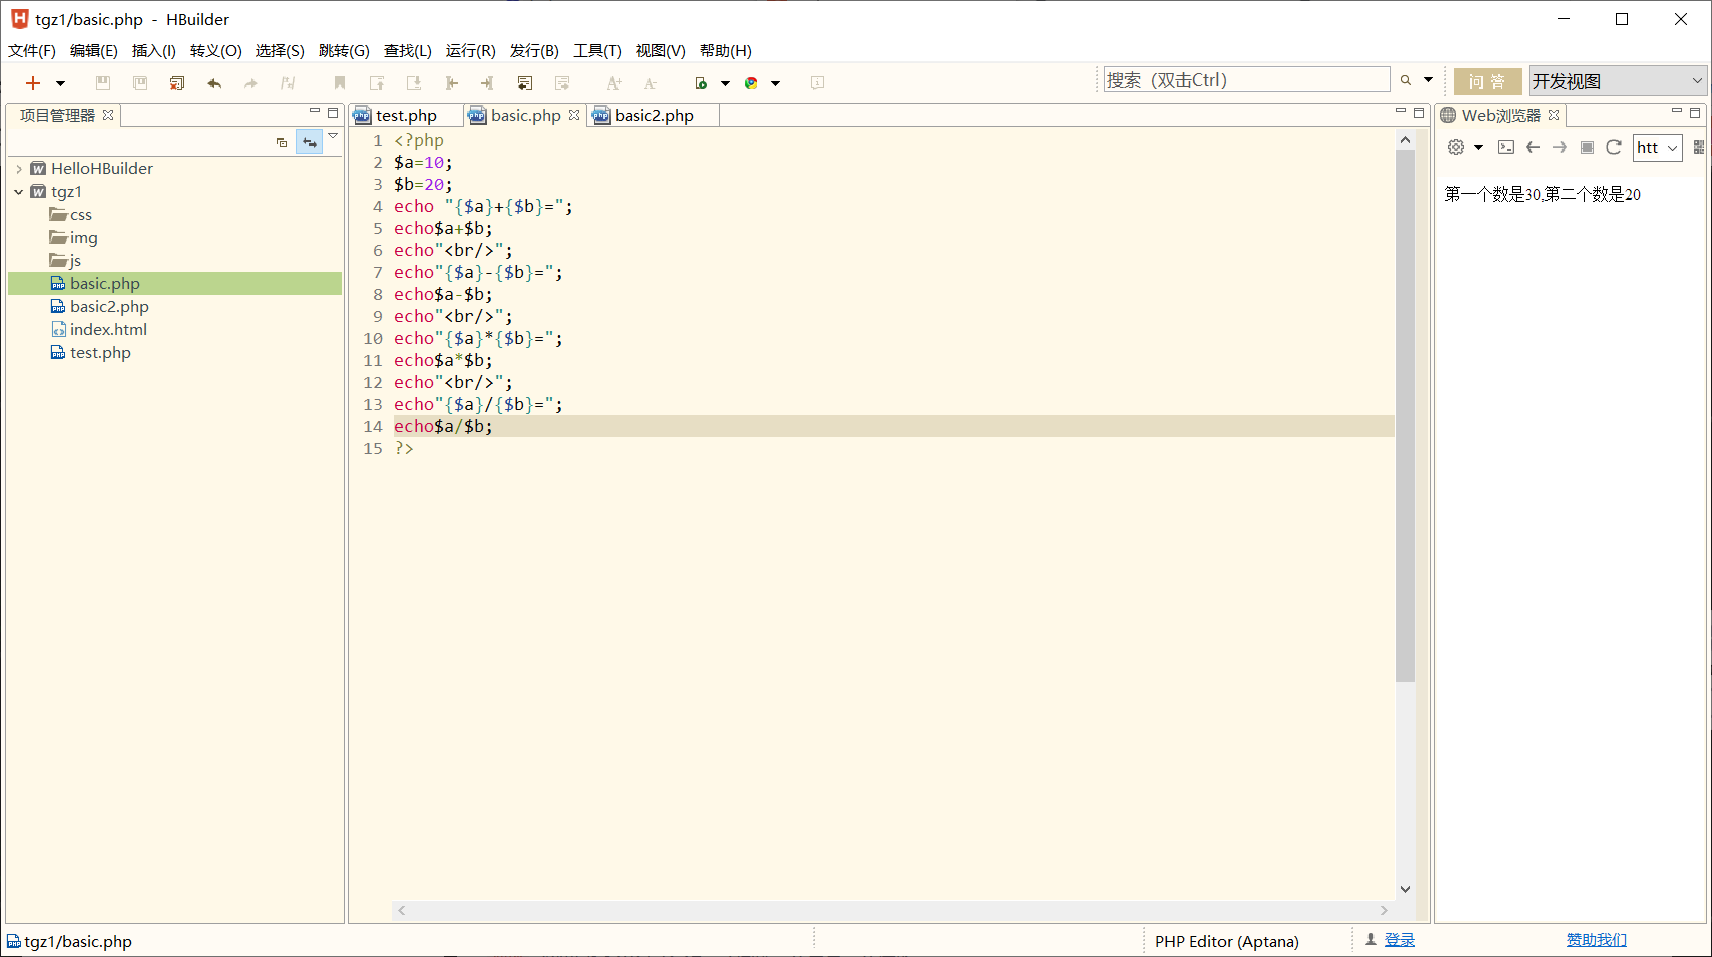The image size is (1712, 957).
Task: Click the 登录 link
Action: pyautogui.click(x=1399, y=939)
